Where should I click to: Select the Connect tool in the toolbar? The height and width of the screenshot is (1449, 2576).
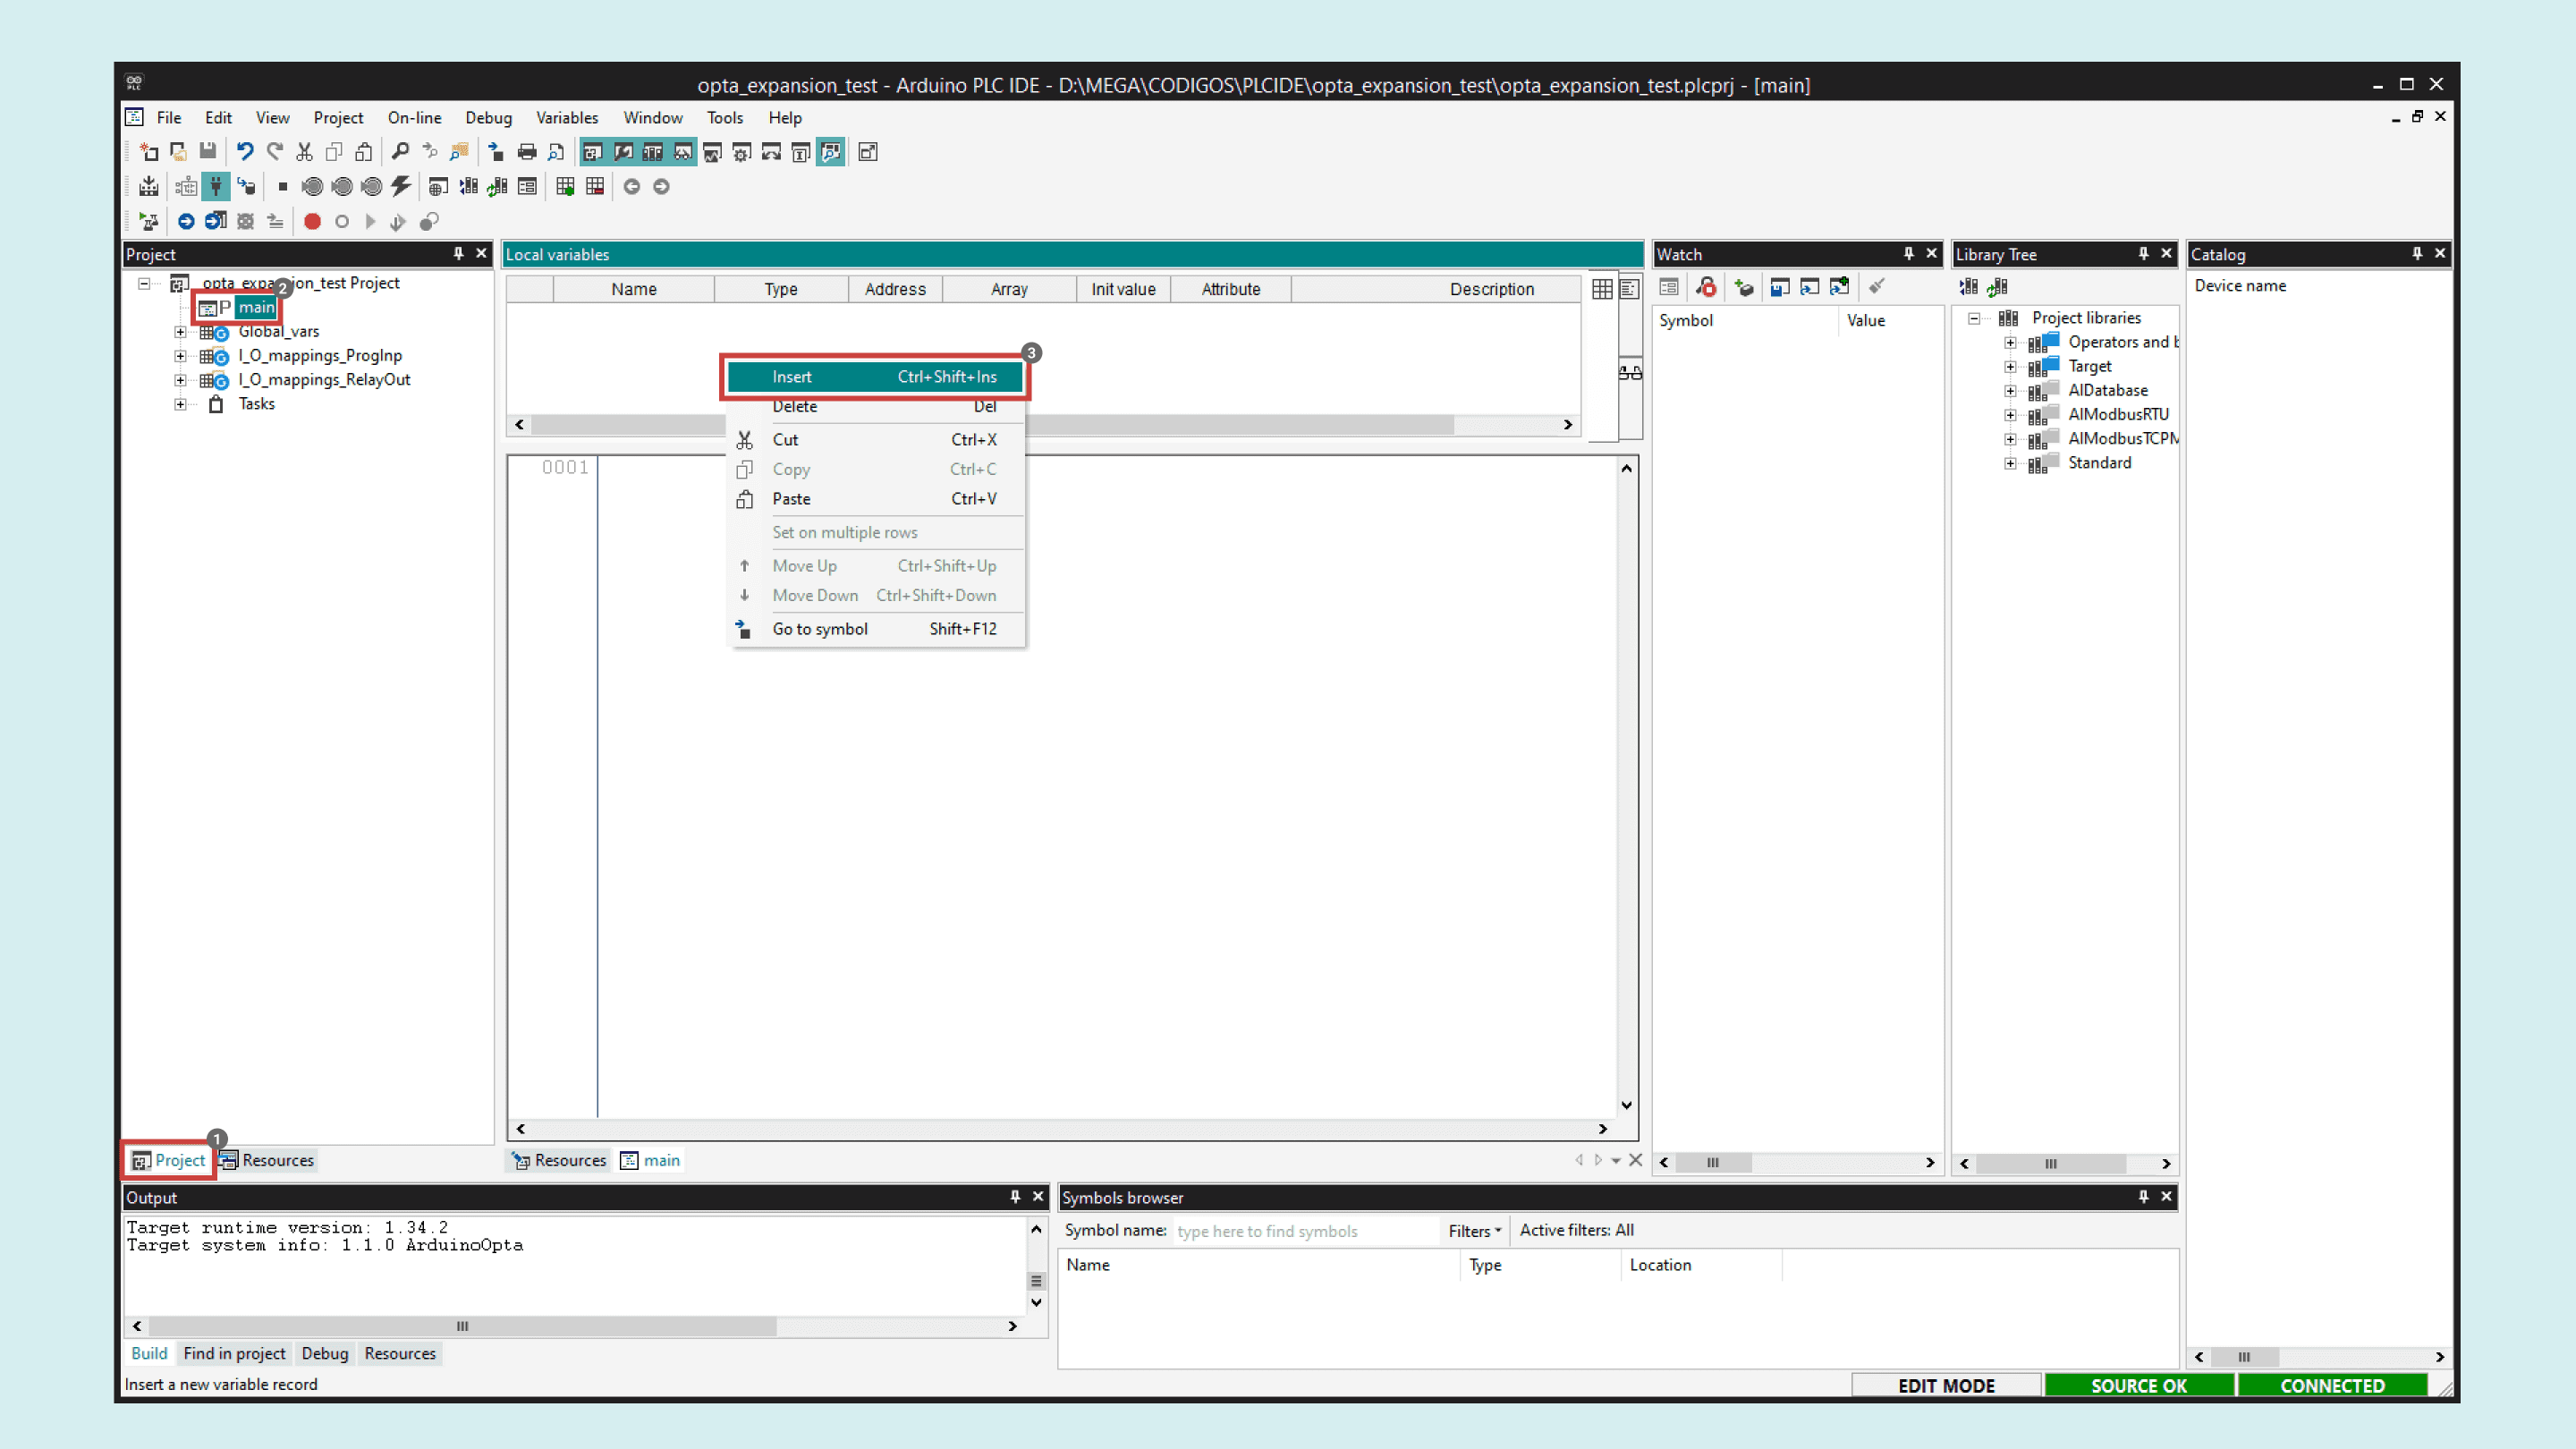coord(216,187)
